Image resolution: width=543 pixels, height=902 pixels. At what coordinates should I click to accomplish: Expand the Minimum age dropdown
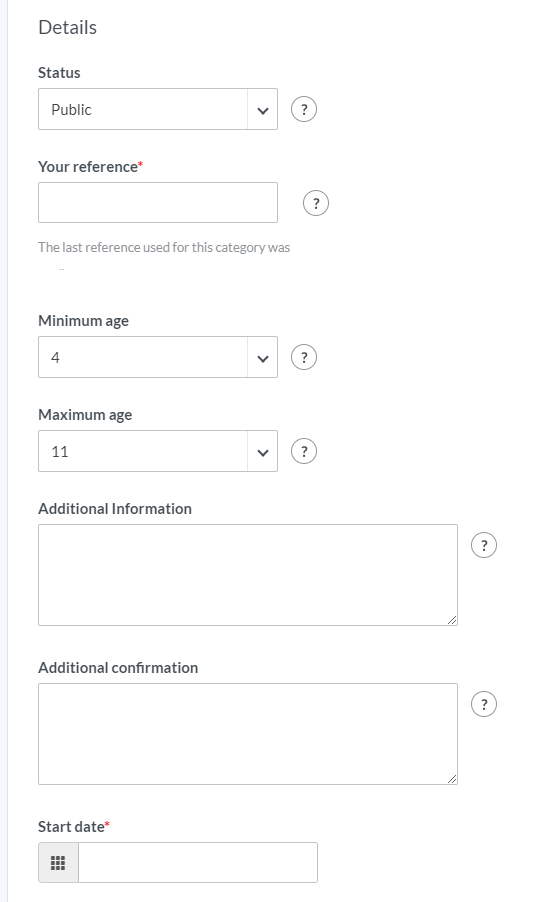tap(158, 357)
